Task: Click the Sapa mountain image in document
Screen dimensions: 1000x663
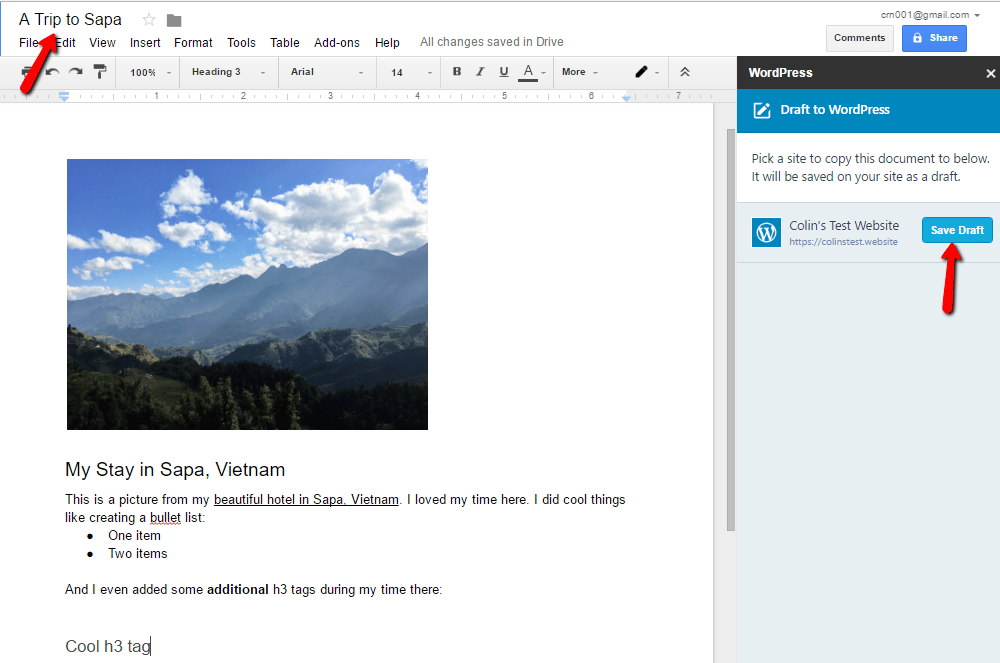Action: 247,294
